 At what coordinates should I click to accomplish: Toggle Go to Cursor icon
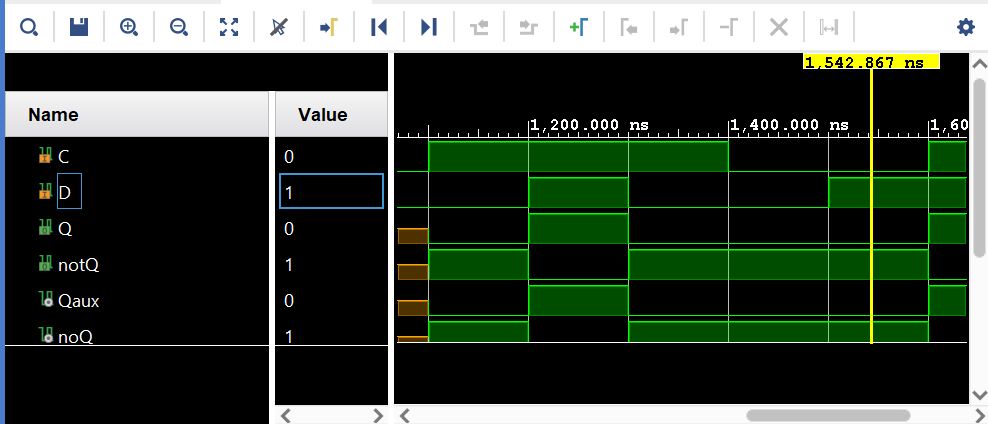pyautogui.click(x=329, y=27)
